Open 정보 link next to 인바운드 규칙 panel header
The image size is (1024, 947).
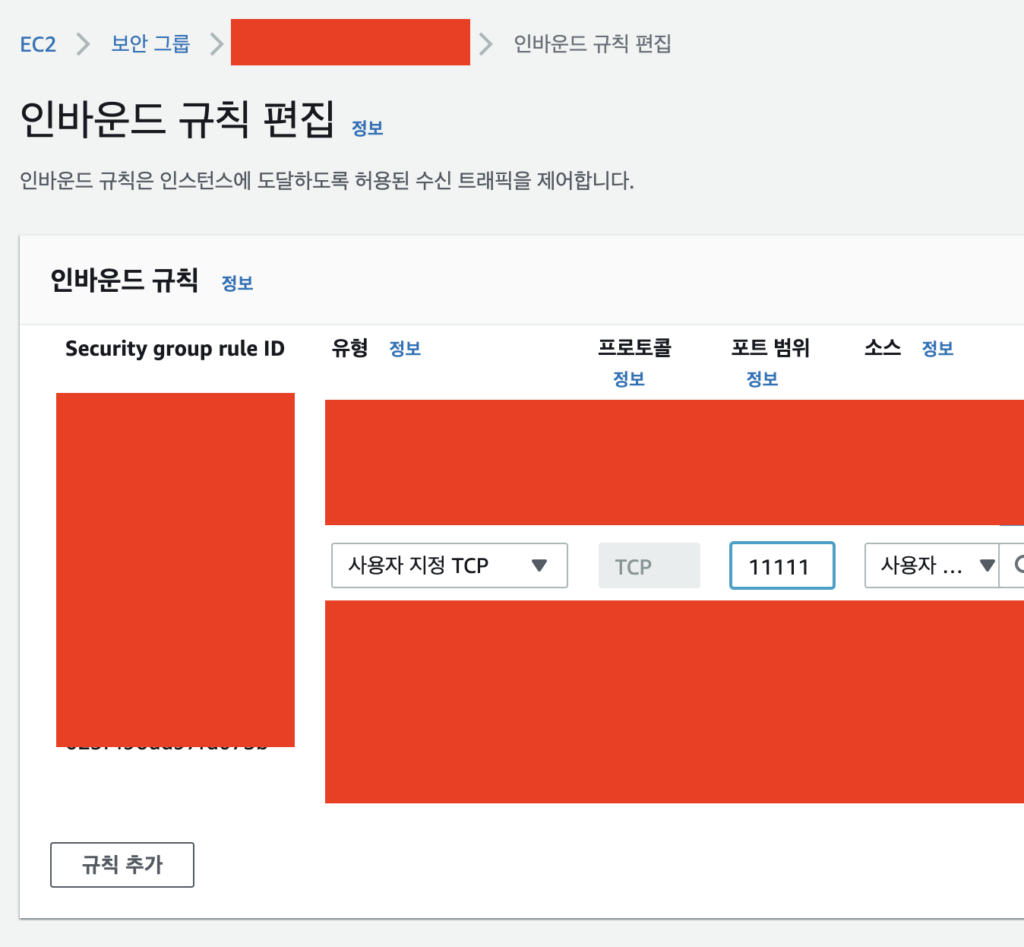(237, 283)
